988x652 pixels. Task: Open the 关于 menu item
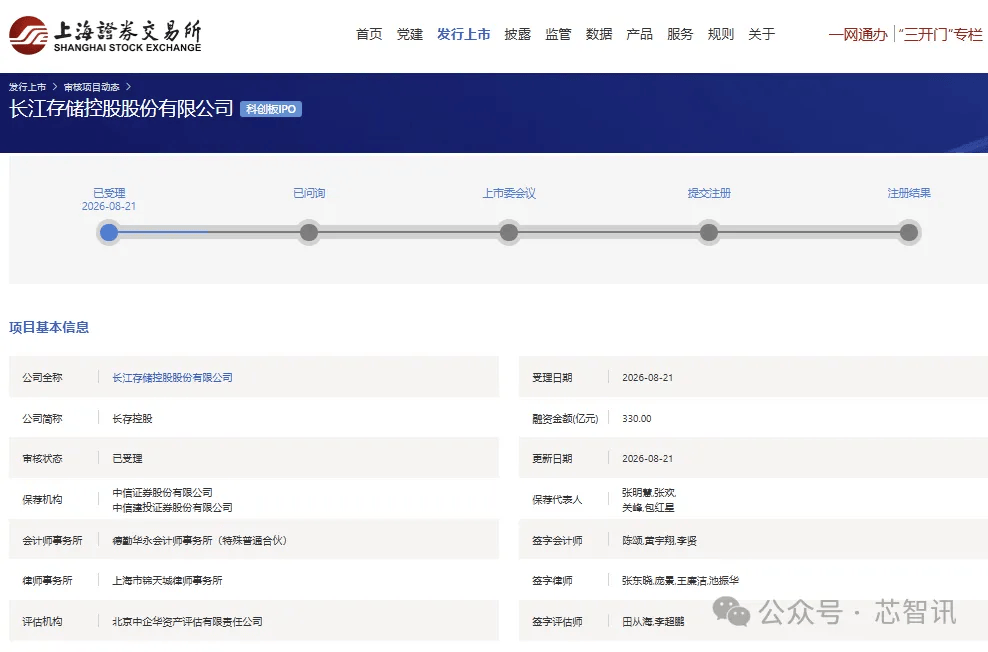(x=761, y=34)
